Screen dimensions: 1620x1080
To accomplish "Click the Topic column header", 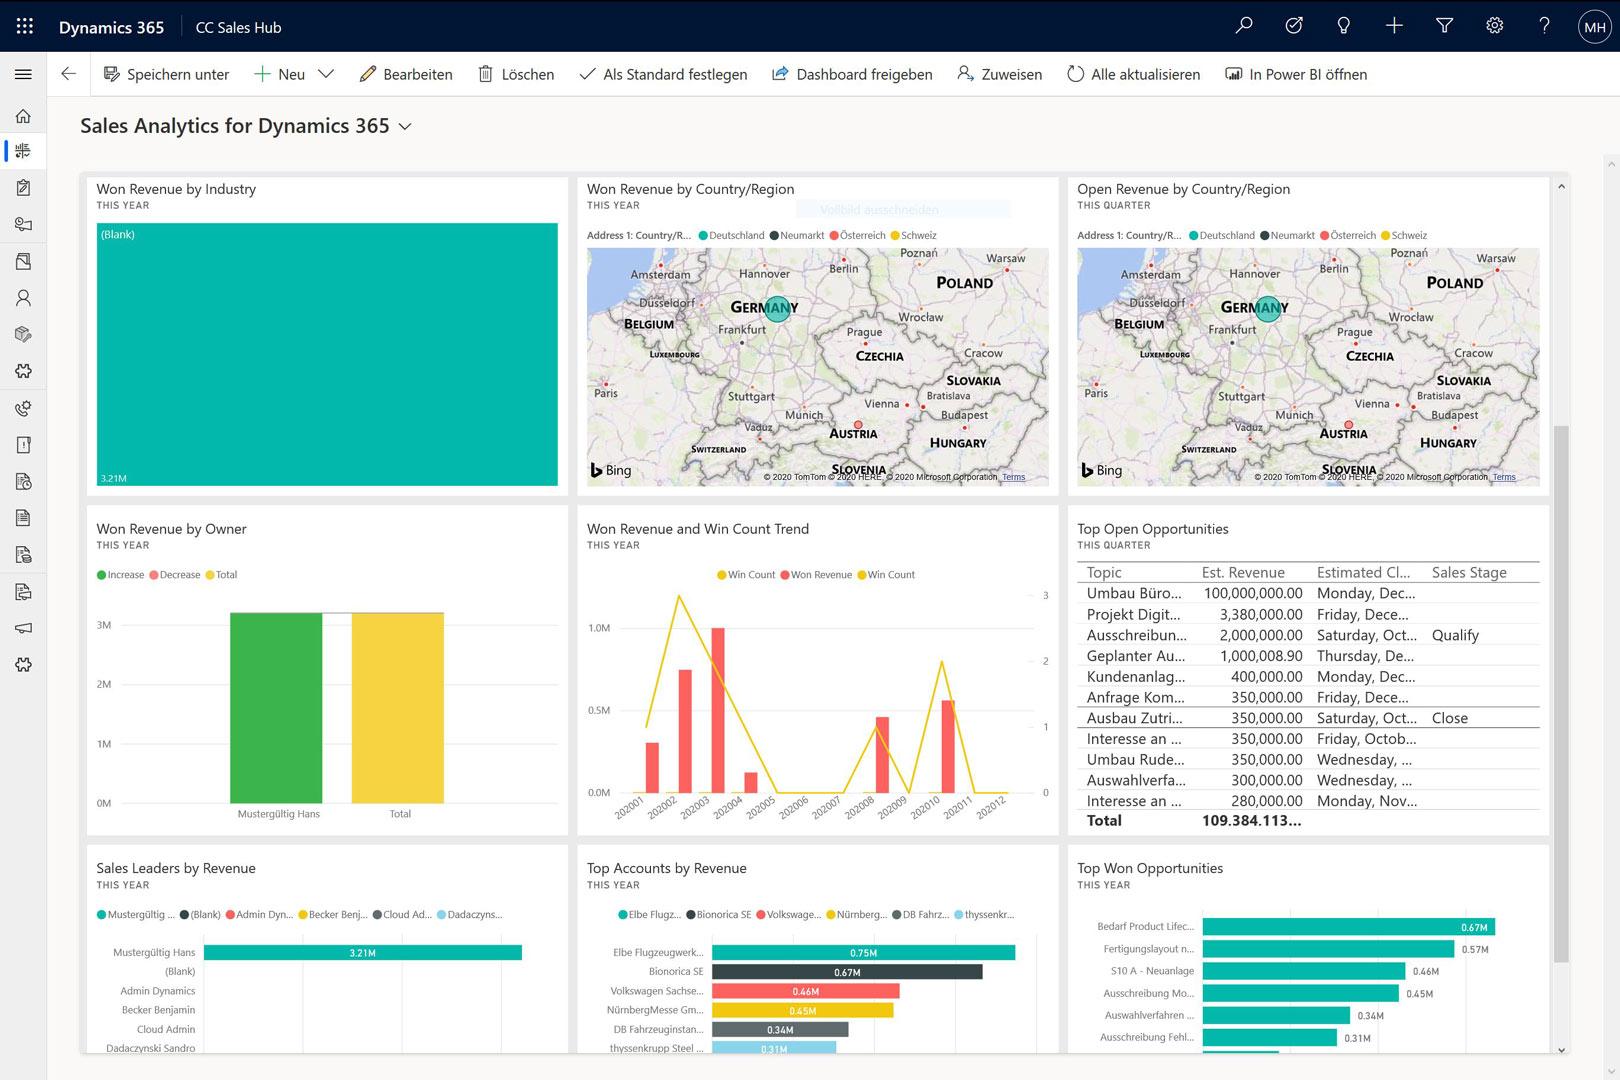I will tap(1104, 572).
